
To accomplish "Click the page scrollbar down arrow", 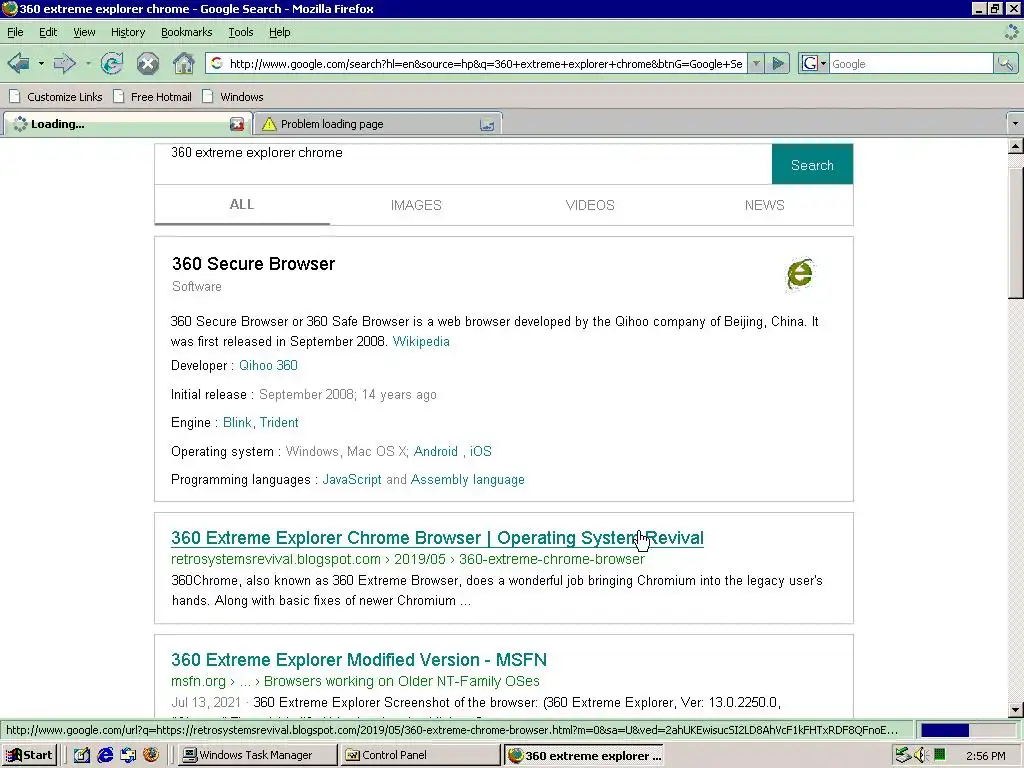I will (1016, 709).
